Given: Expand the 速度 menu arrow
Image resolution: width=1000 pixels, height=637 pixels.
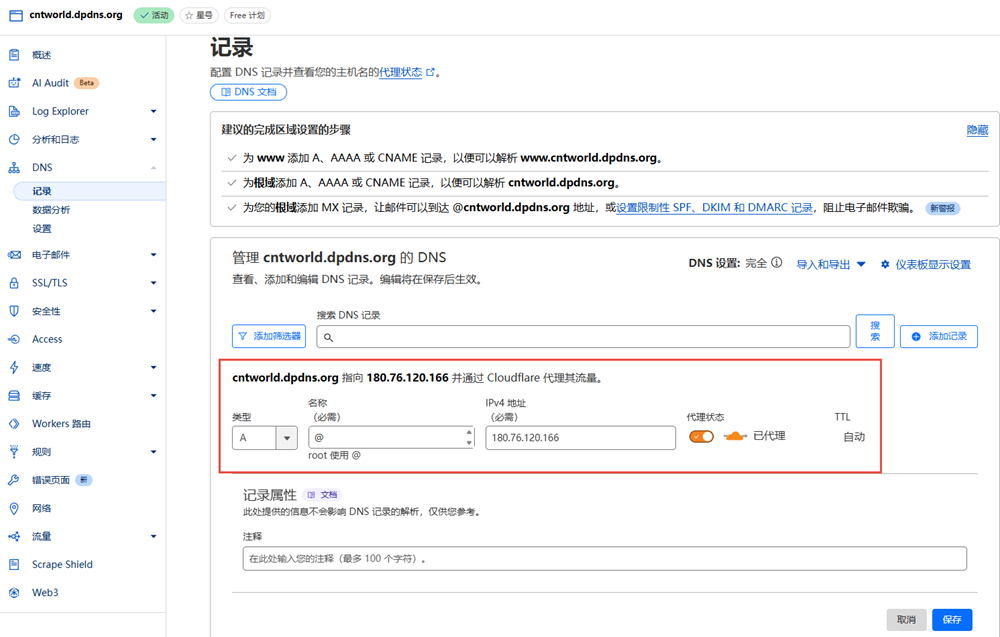Looking at the screenshot, I should point(153,367).
